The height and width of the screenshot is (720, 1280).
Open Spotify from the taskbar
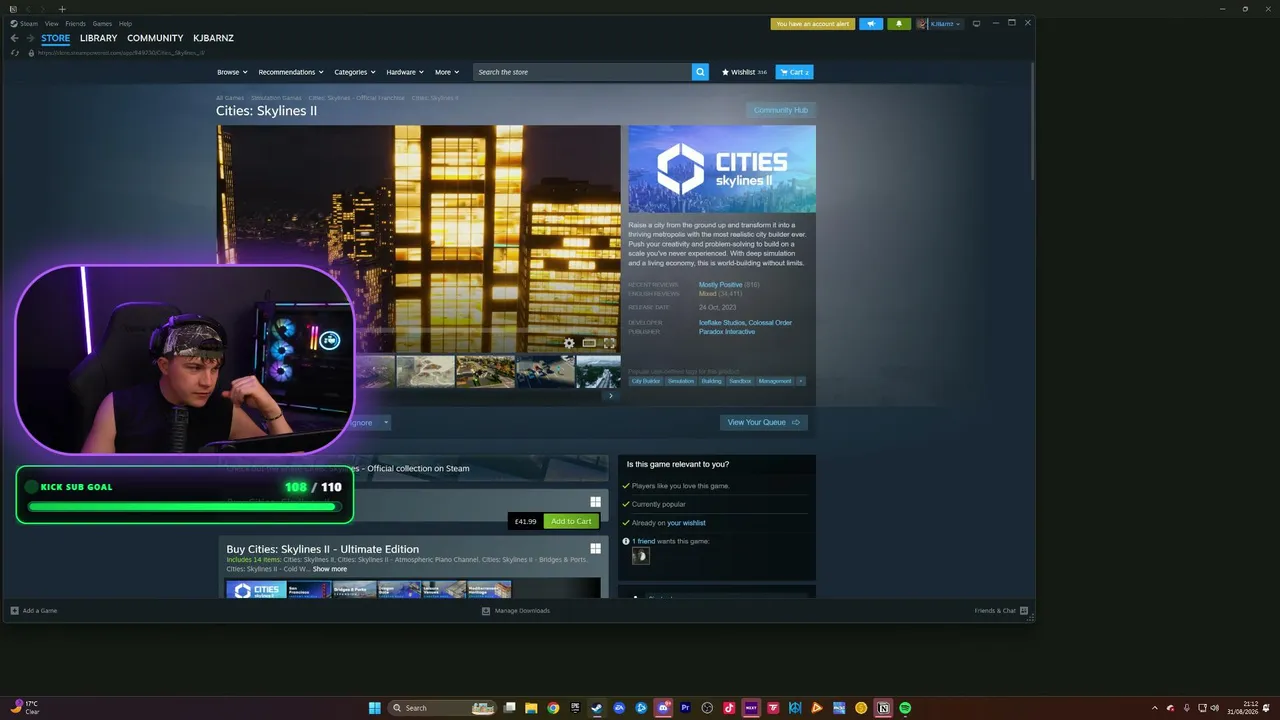[x=905, y=708]
